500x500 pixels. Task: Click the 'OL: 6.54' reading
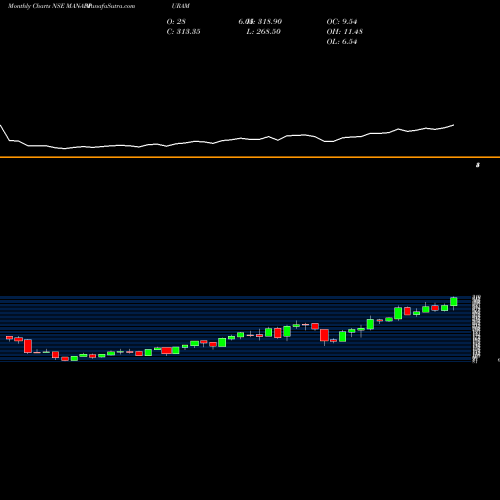pyautogui.click(x=342, y=42)
